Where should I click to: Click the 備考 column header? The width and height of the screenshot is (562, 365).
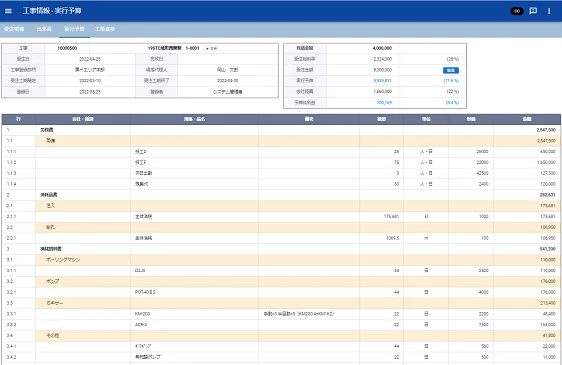click(x=309, y=119)
